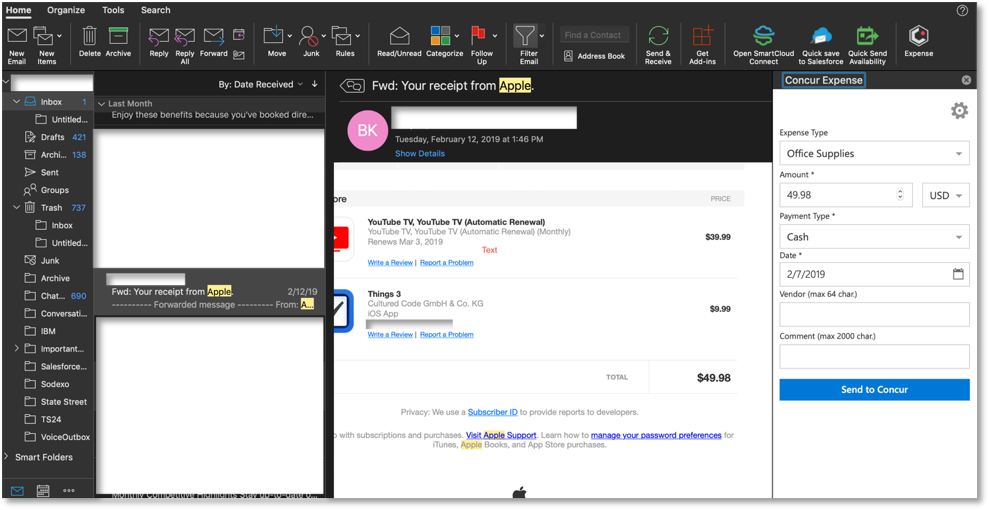This screenshot has width=989, height=510.
Task: Open the USD currency dropdown
Action: click(945, 195)
